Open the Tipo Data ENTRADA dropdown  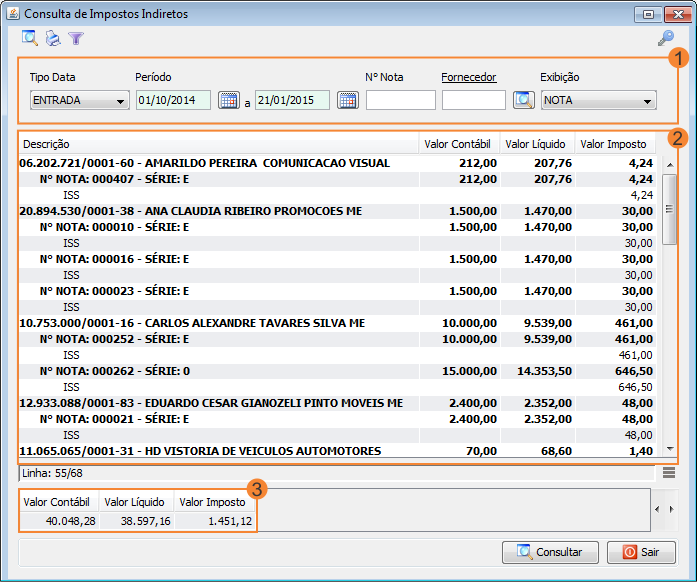[x=80, y=100]
